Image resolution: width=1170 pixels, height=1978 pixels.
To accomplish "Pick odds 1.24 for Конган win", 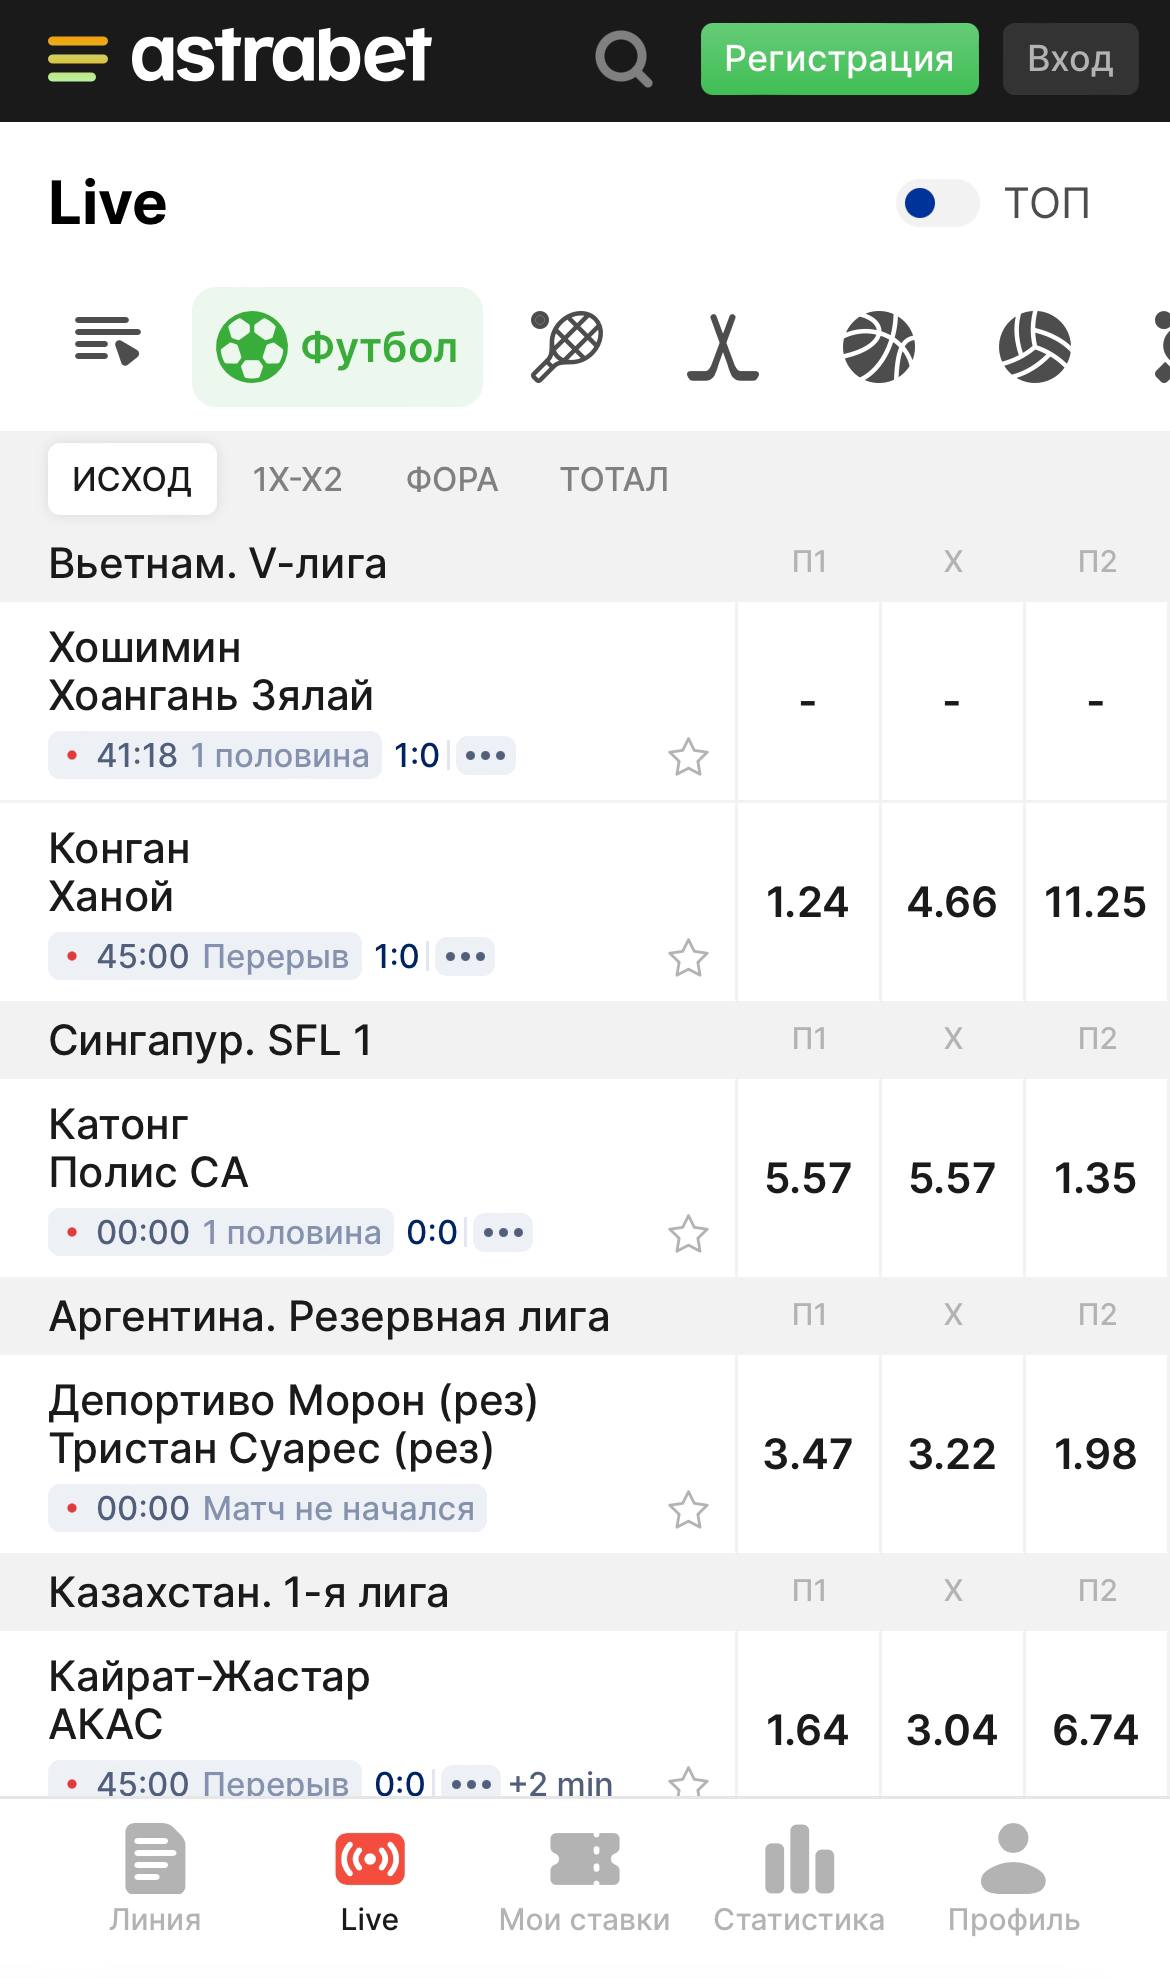I will (808, 902).
